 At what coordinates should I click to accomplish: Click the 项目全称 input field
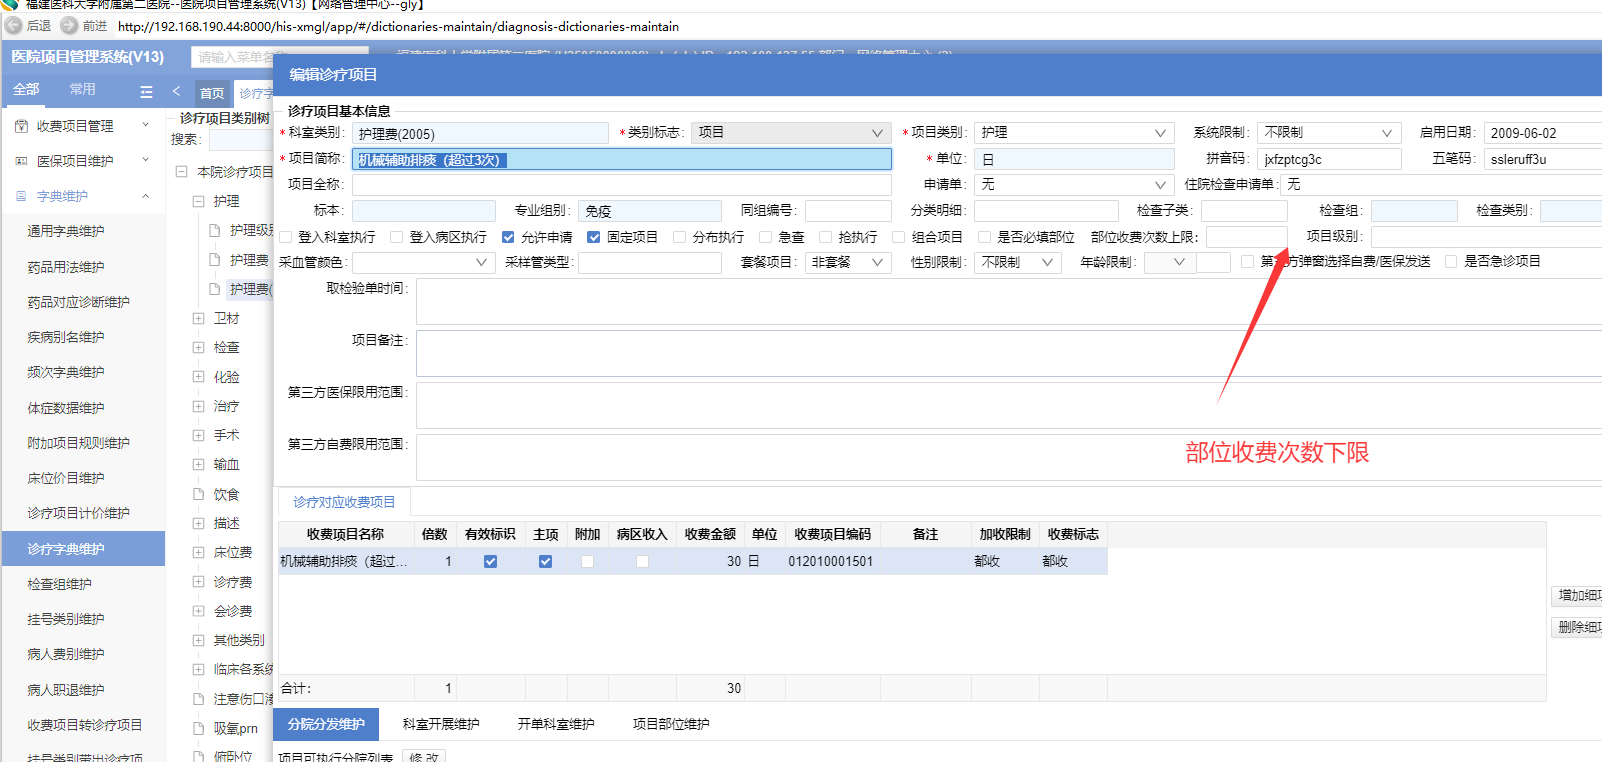621,184
